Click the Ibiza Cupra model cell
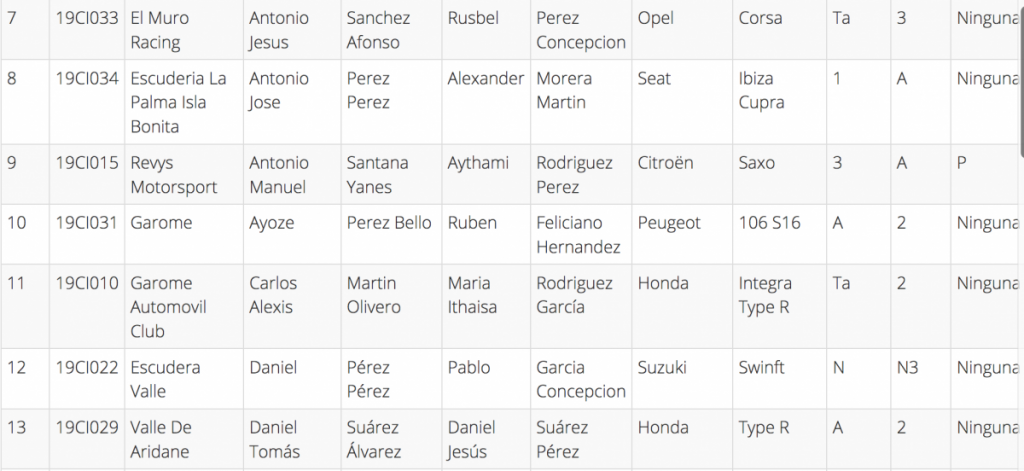This screenshot has height=471, width=1024. (761, 90)
